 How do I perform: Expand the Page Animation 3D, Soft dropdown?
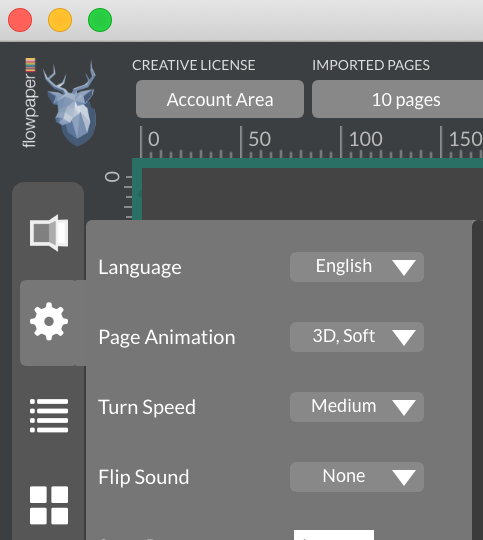tap(357, 337)
